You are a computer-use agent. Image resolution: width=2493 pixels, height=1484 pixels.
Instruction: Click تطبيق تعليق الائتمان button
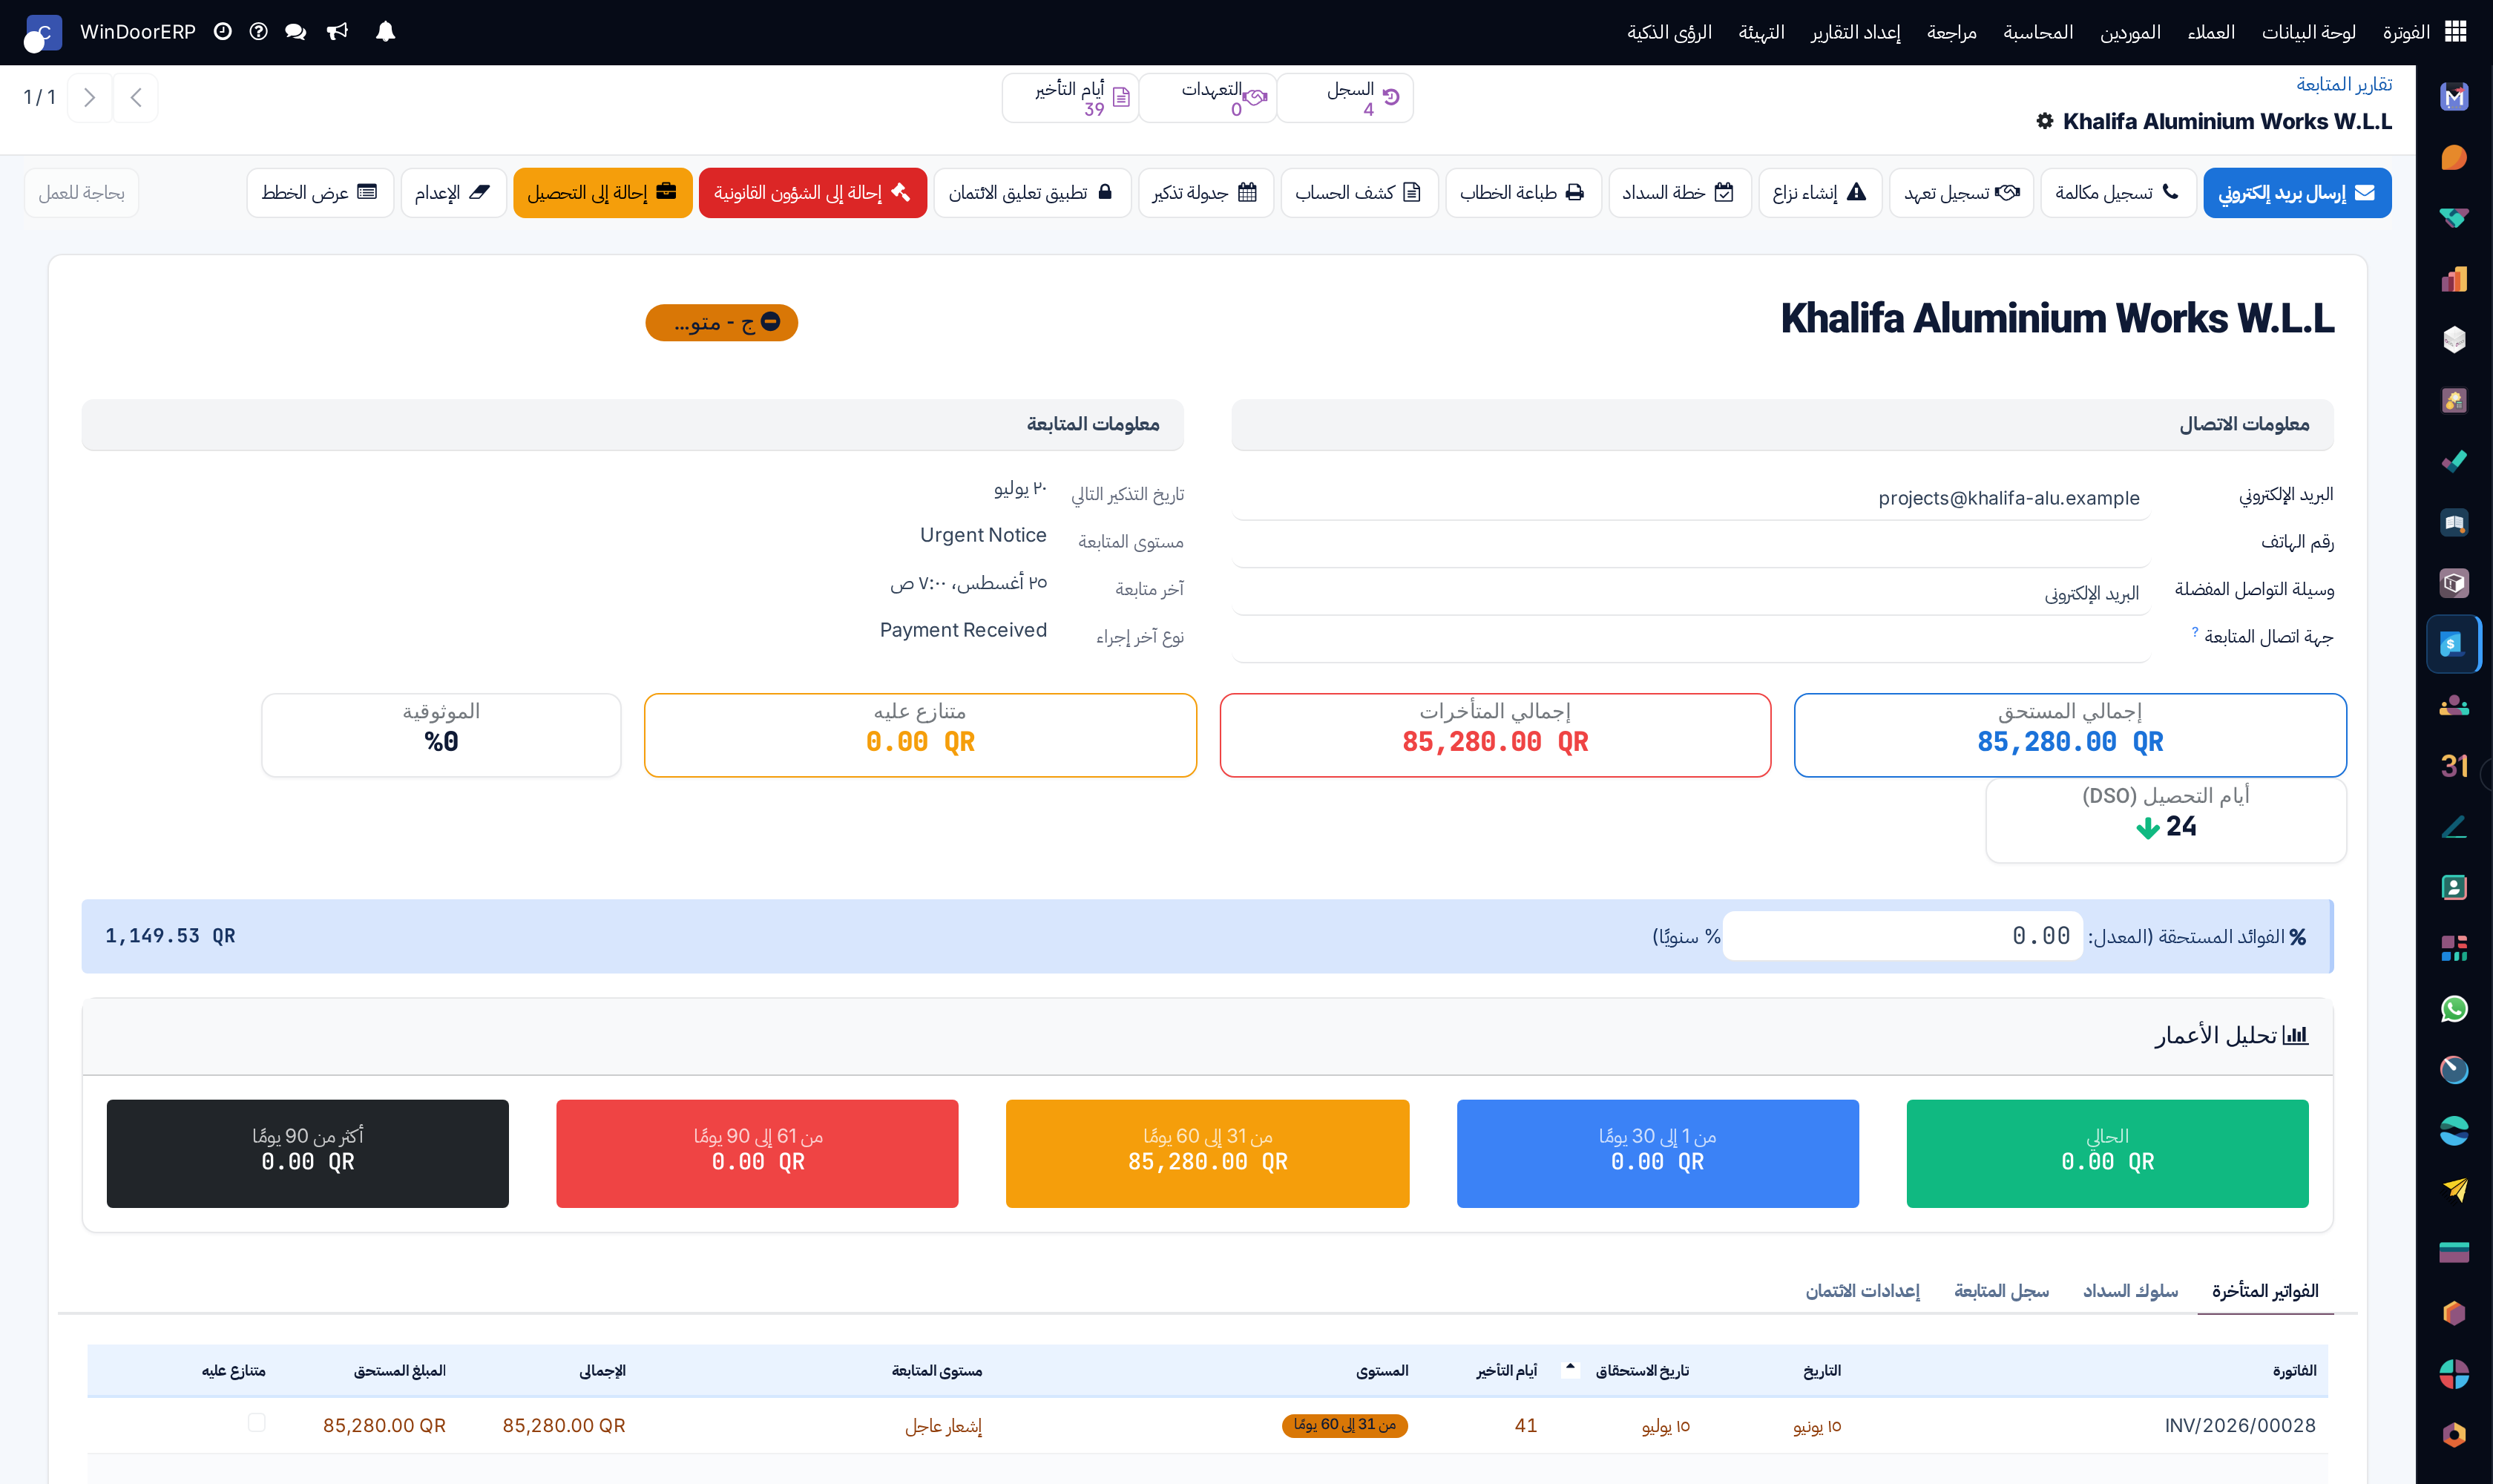tap(1032, 192)
